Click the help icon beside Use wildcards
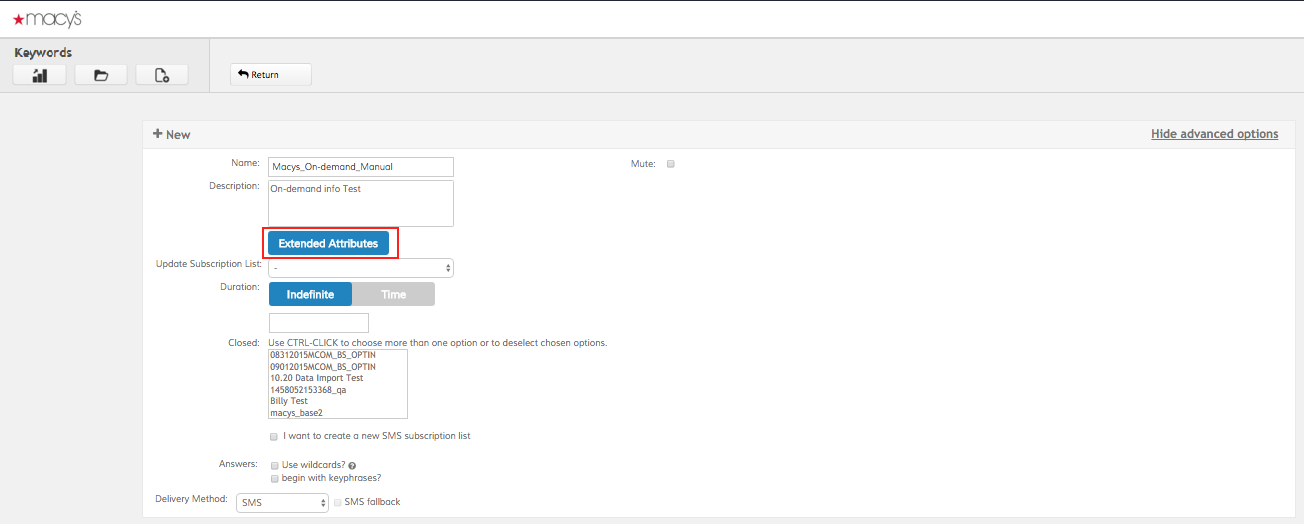The width and height of the screenshot is (1304, 524). tap(352, 466)
